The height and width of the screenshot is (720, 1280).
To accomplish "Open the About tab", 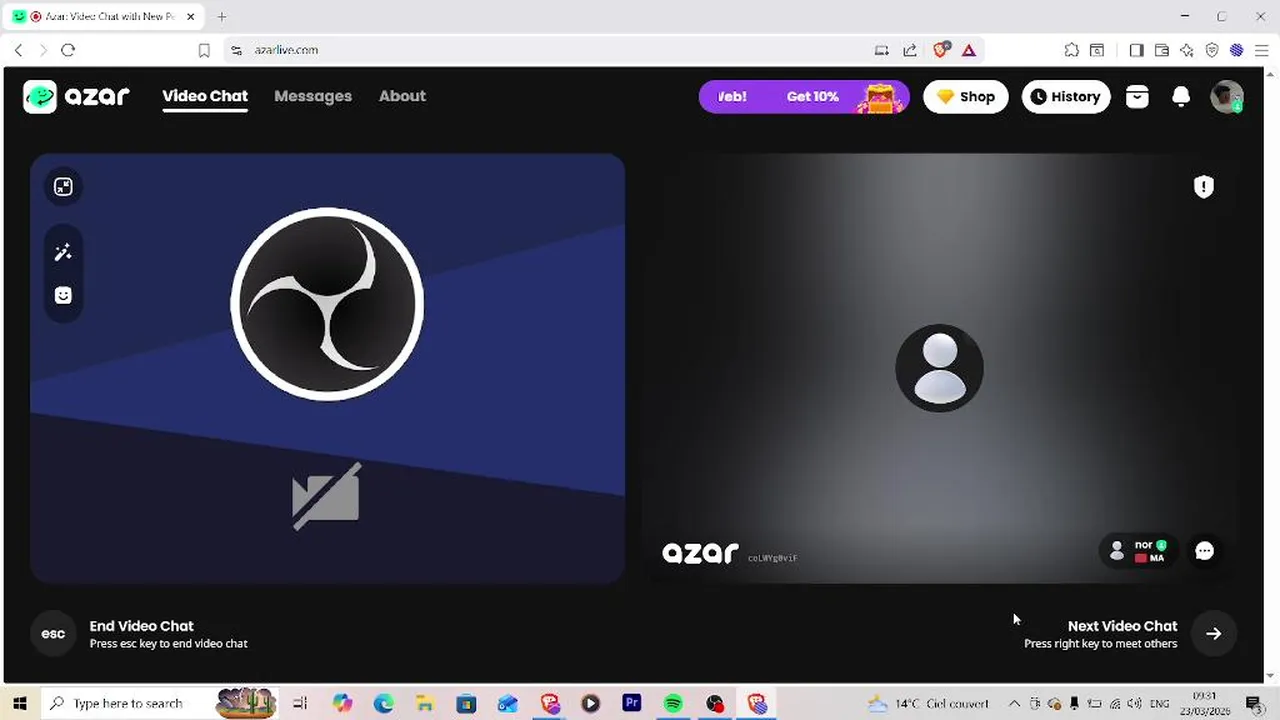I will (402, 96).
